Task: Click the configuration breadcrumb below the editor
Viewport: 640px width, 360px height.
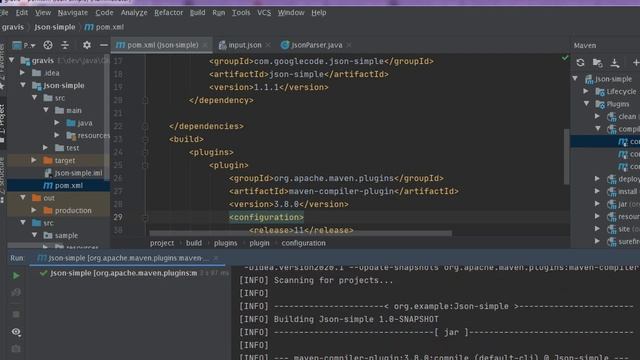Action: [x=303, y=243]
